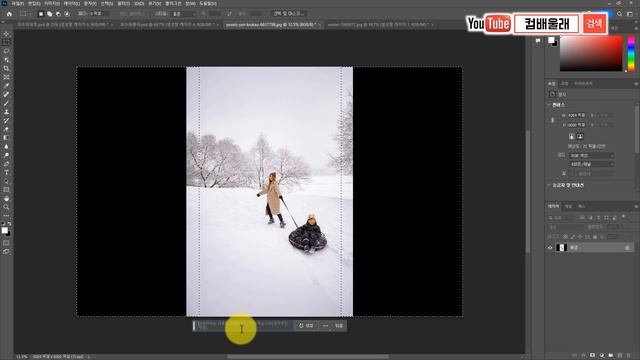
Task: Select the Path Selection tool
Action: click(6, 181)
